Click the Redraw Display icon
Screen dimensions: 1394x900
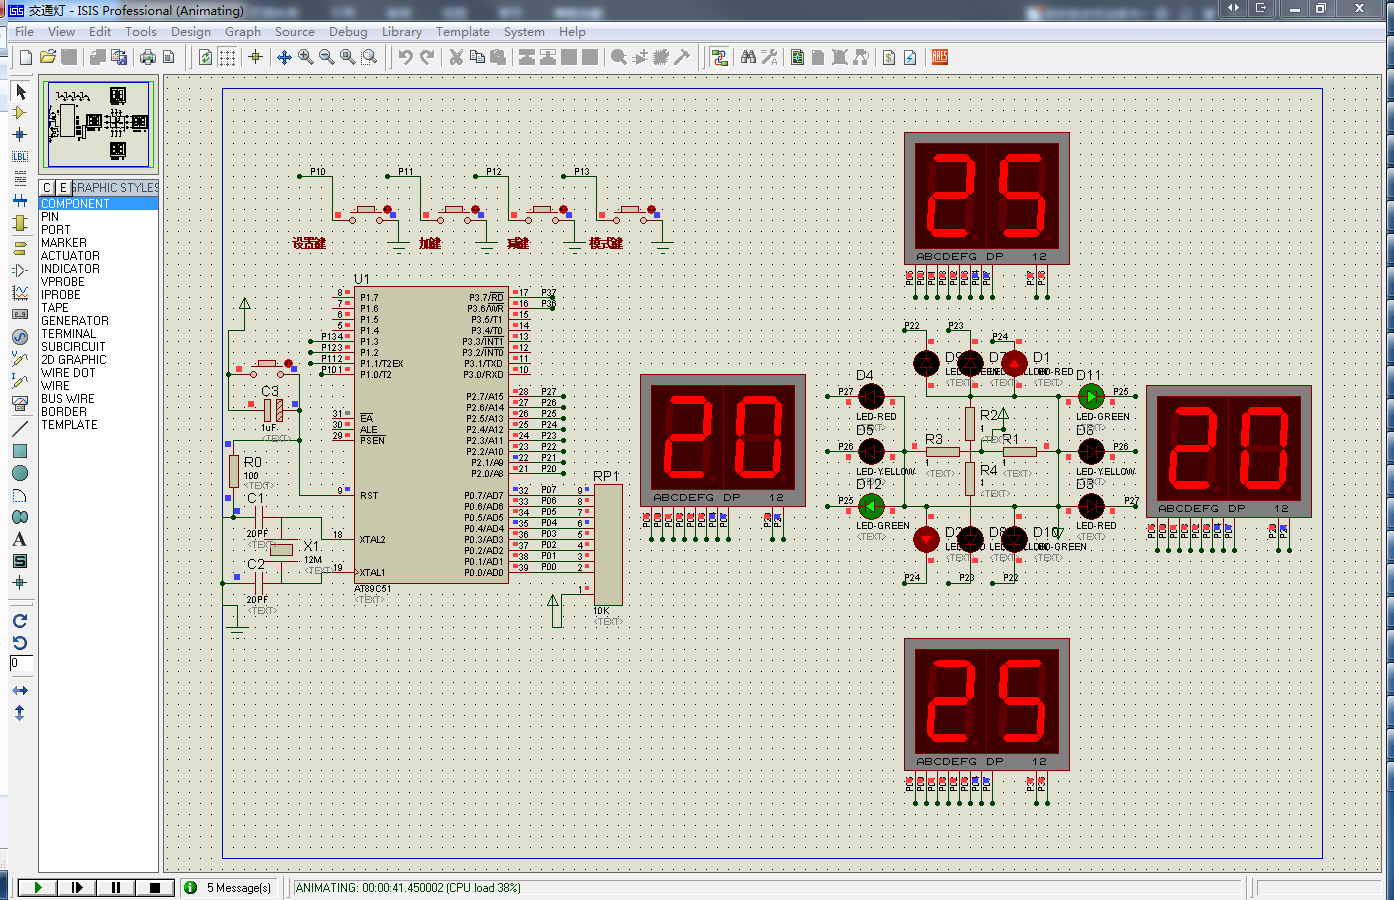point(206,57)
